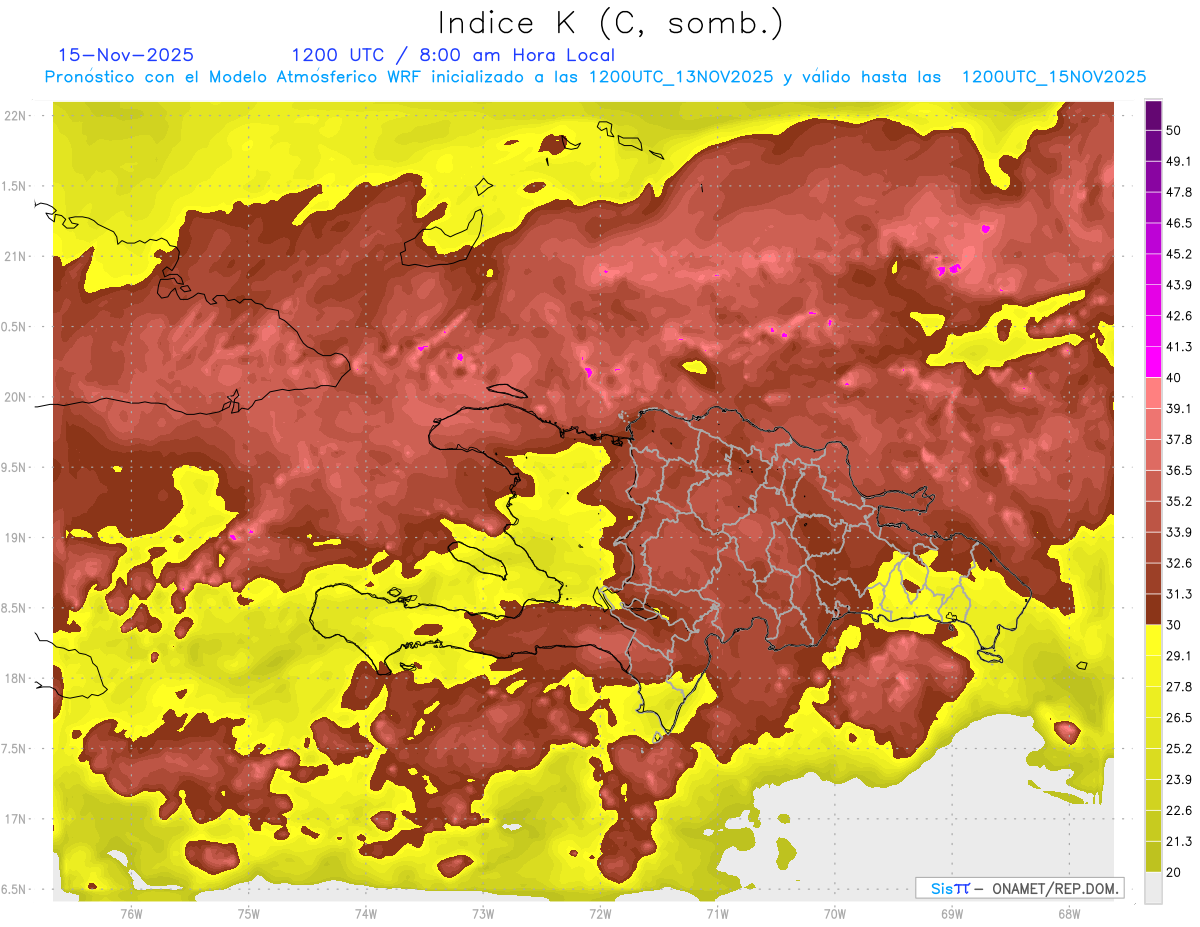Click the '68W' longitude label
1200x927 pixels.
1068,913
